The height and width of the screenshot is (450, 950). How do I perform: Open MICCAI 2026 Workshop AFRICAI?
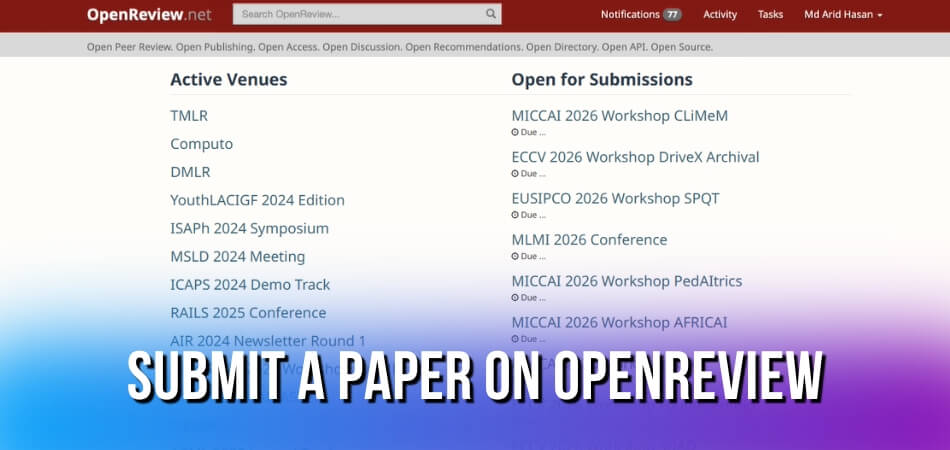(619, 323)
